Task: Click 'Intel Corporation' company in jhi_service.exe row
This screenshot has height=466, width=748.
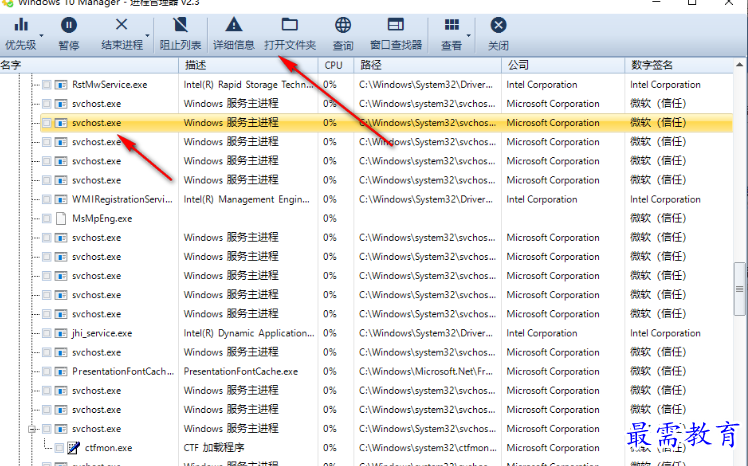Action: [x=541, y=333]
